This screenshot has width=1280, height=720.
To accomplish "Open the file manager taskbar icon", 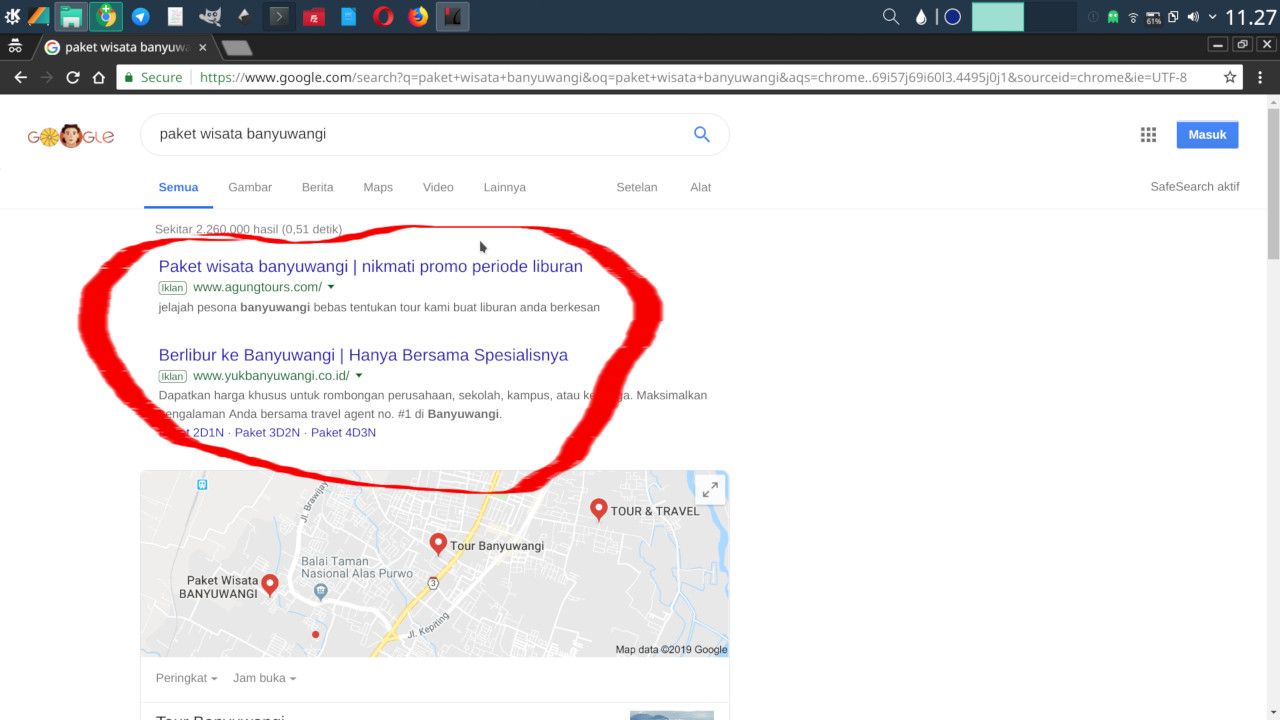I will click(x=71, y=16).
